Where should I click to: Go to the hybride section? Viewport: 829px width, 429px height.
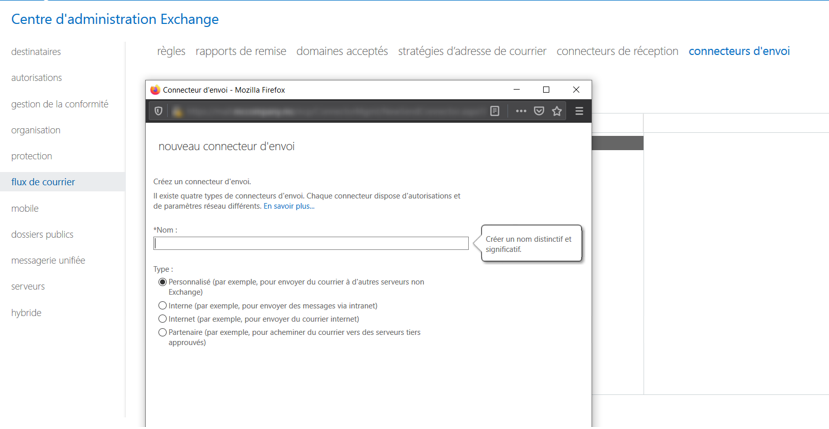click(x=26, y=313)
